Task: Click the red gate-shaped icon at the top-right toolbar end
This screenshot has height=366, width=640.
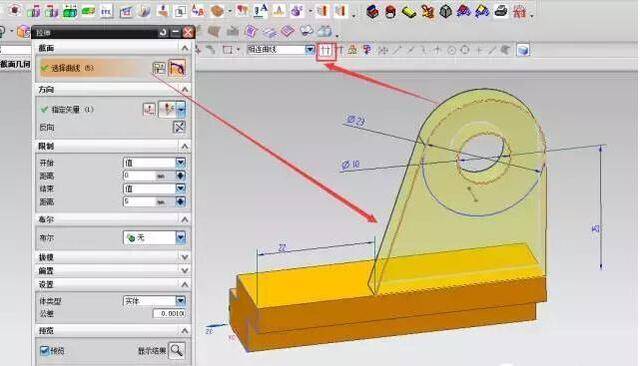Action: click(519, 11)
